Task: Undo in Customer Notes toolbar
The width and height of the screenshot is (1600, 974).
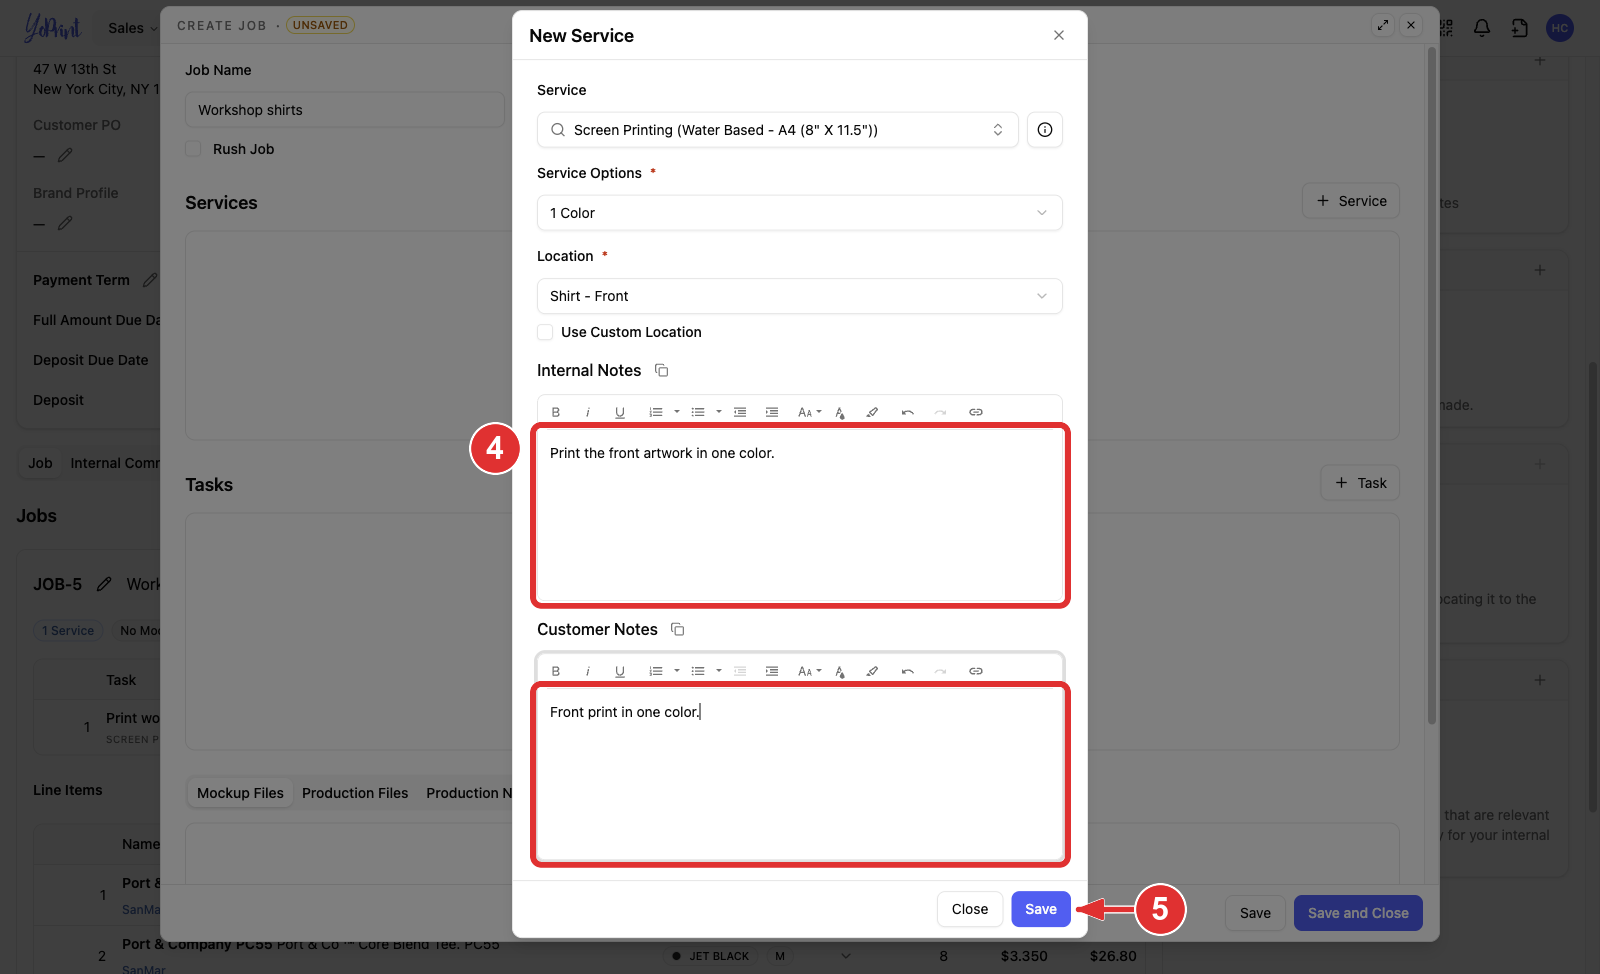Action: (x=908, y=671)
